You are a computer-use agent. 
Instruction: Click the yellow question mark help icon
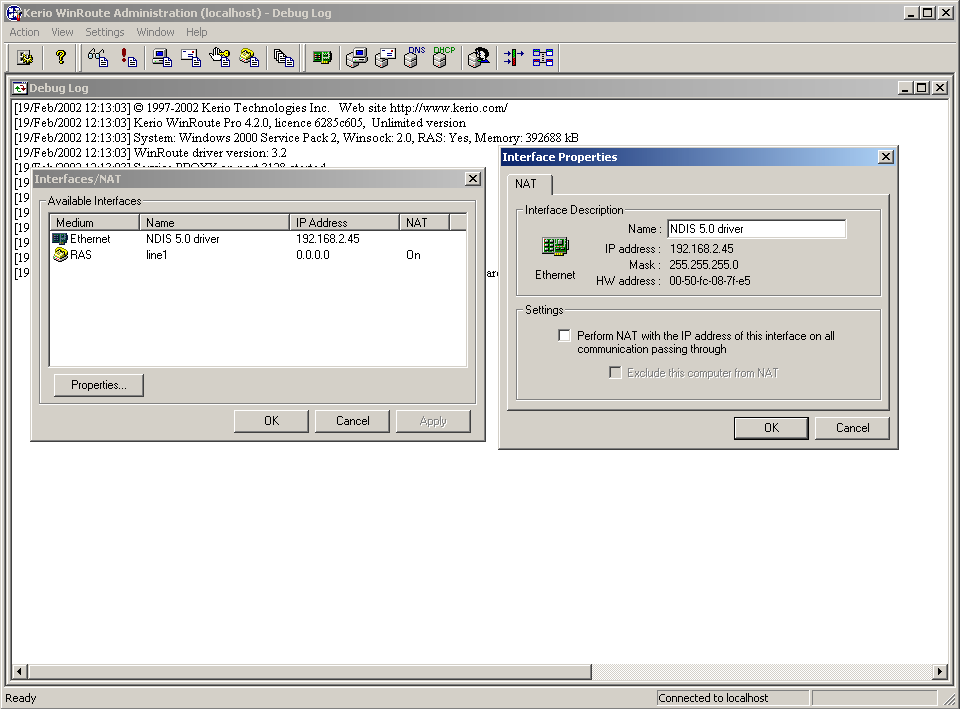(61, 58)
